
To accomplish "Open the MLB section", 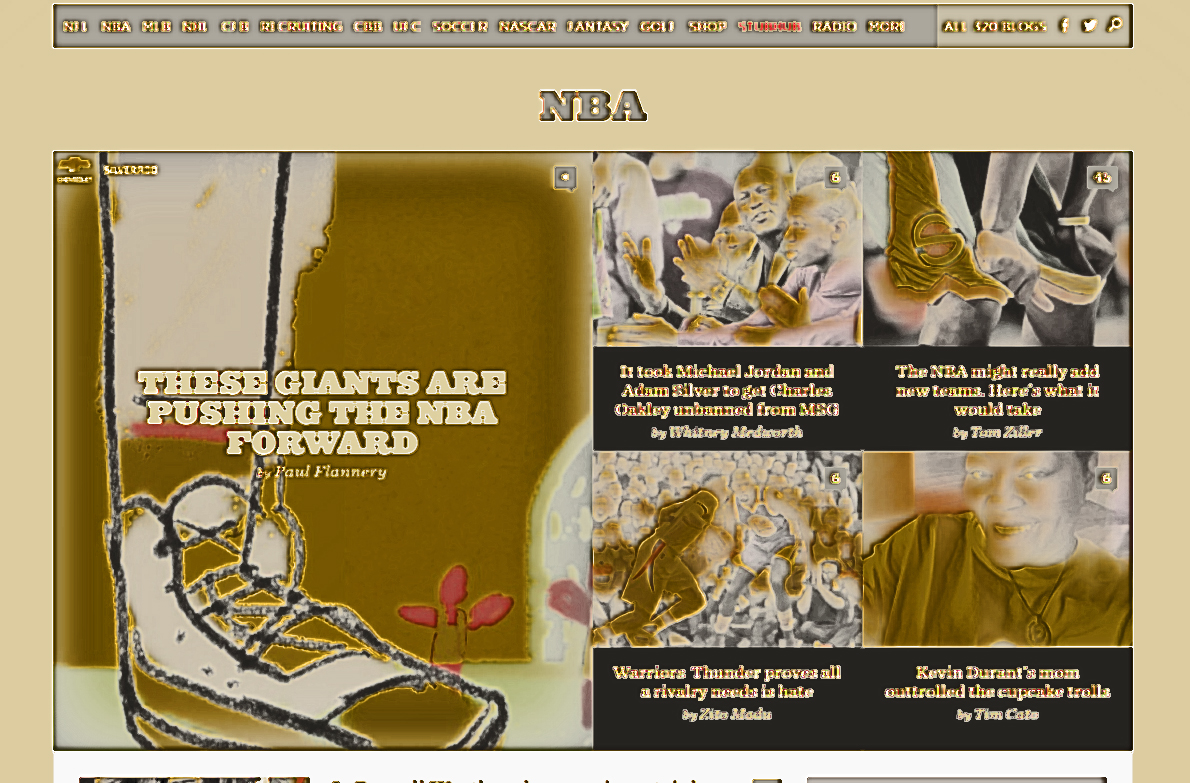I will click(156, 27).
